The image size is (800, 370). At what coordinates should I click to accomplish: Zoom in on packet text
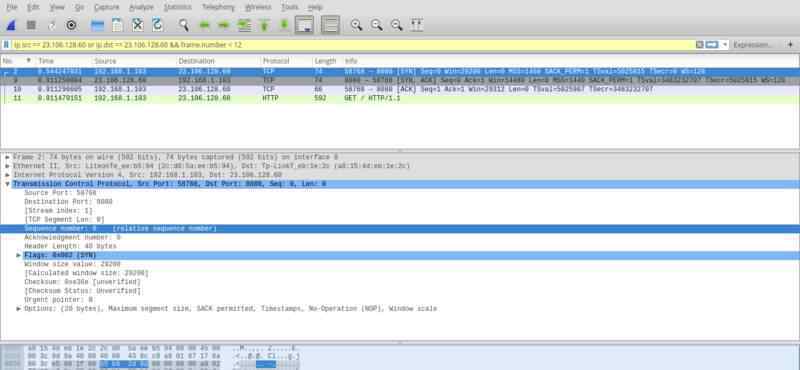tap(357, 25)
